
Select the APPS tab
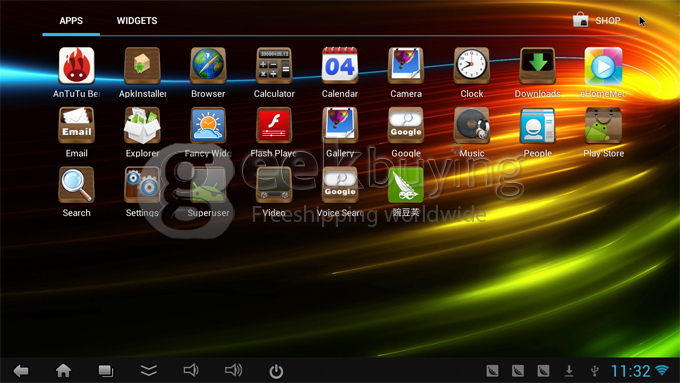coord(71,20)
